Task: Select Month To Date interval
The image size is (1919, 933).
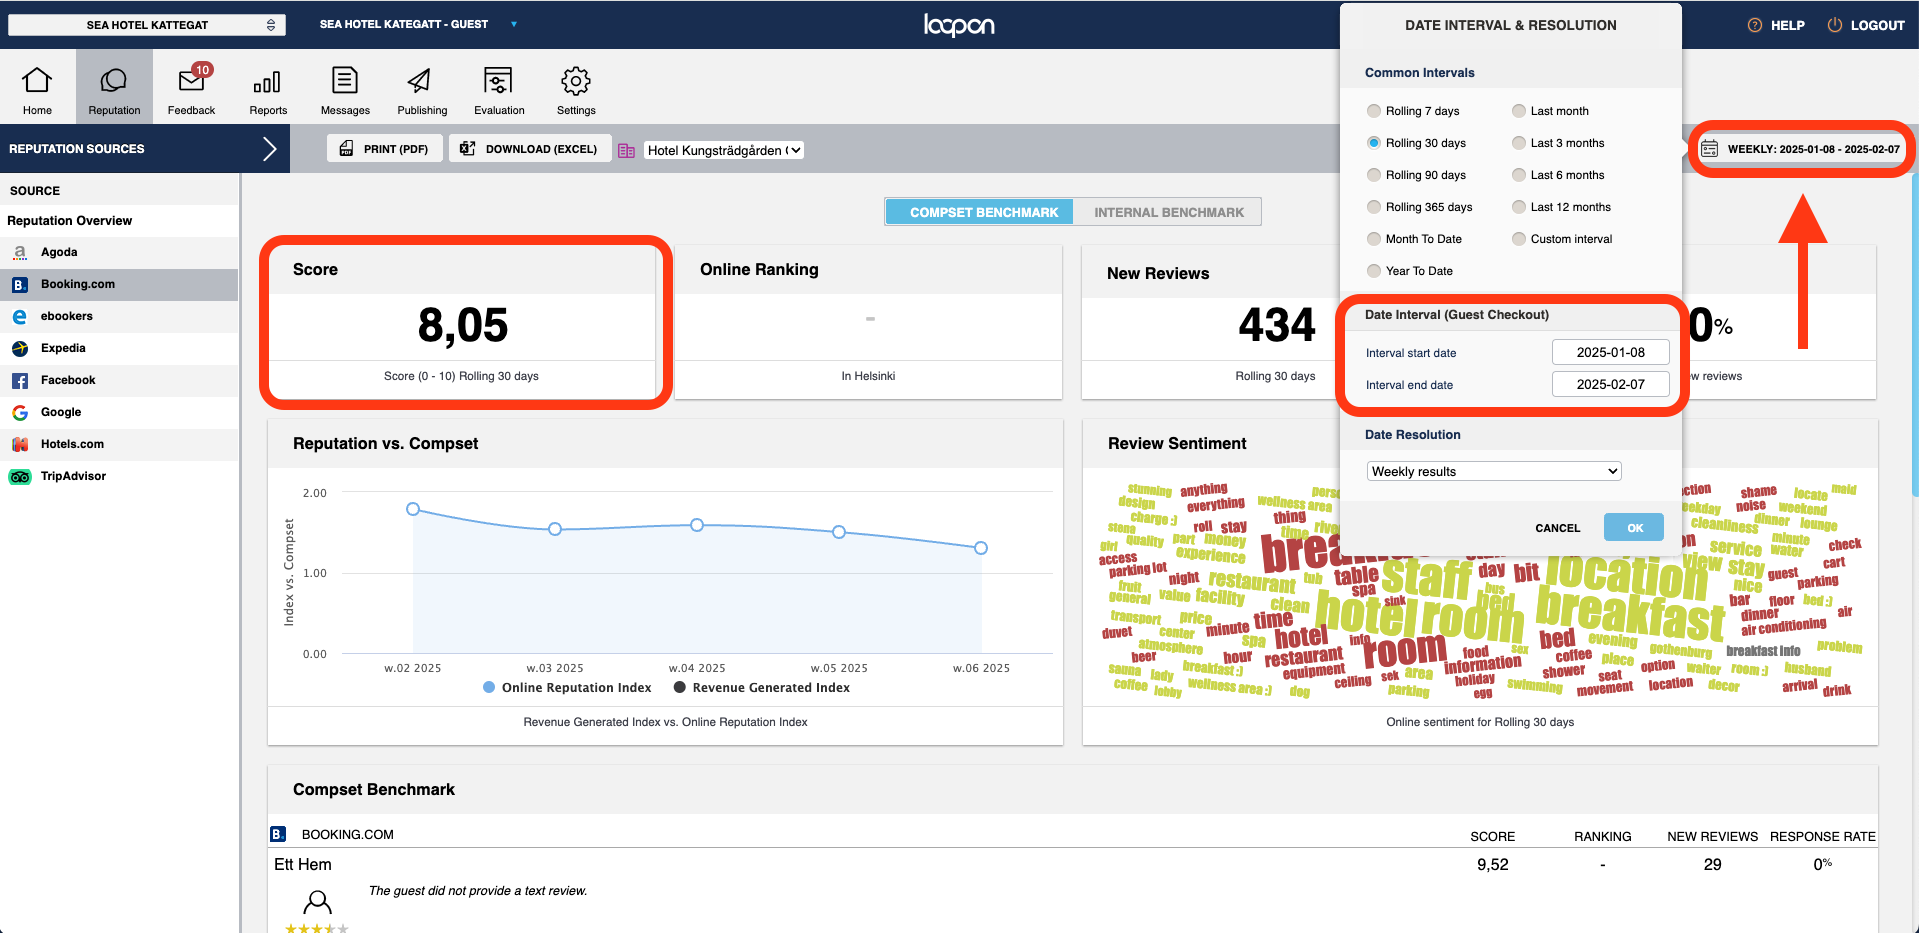Action: [x=1374, y=239]
